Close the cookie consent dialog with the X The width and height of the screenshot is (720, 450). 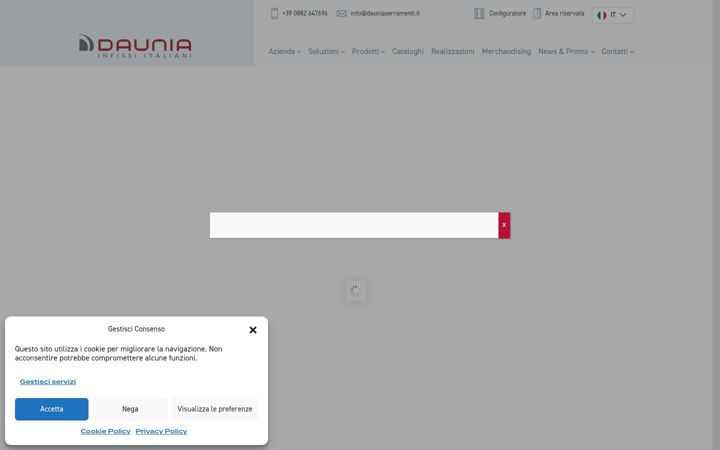253,330
